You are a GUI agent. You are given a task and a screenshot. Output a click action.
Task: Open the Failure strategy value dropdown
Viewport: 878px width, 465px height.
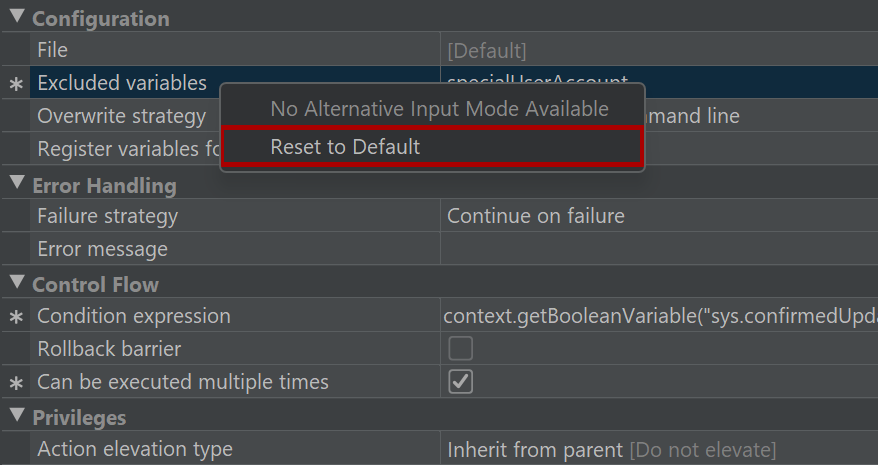[x=659, y=216]
